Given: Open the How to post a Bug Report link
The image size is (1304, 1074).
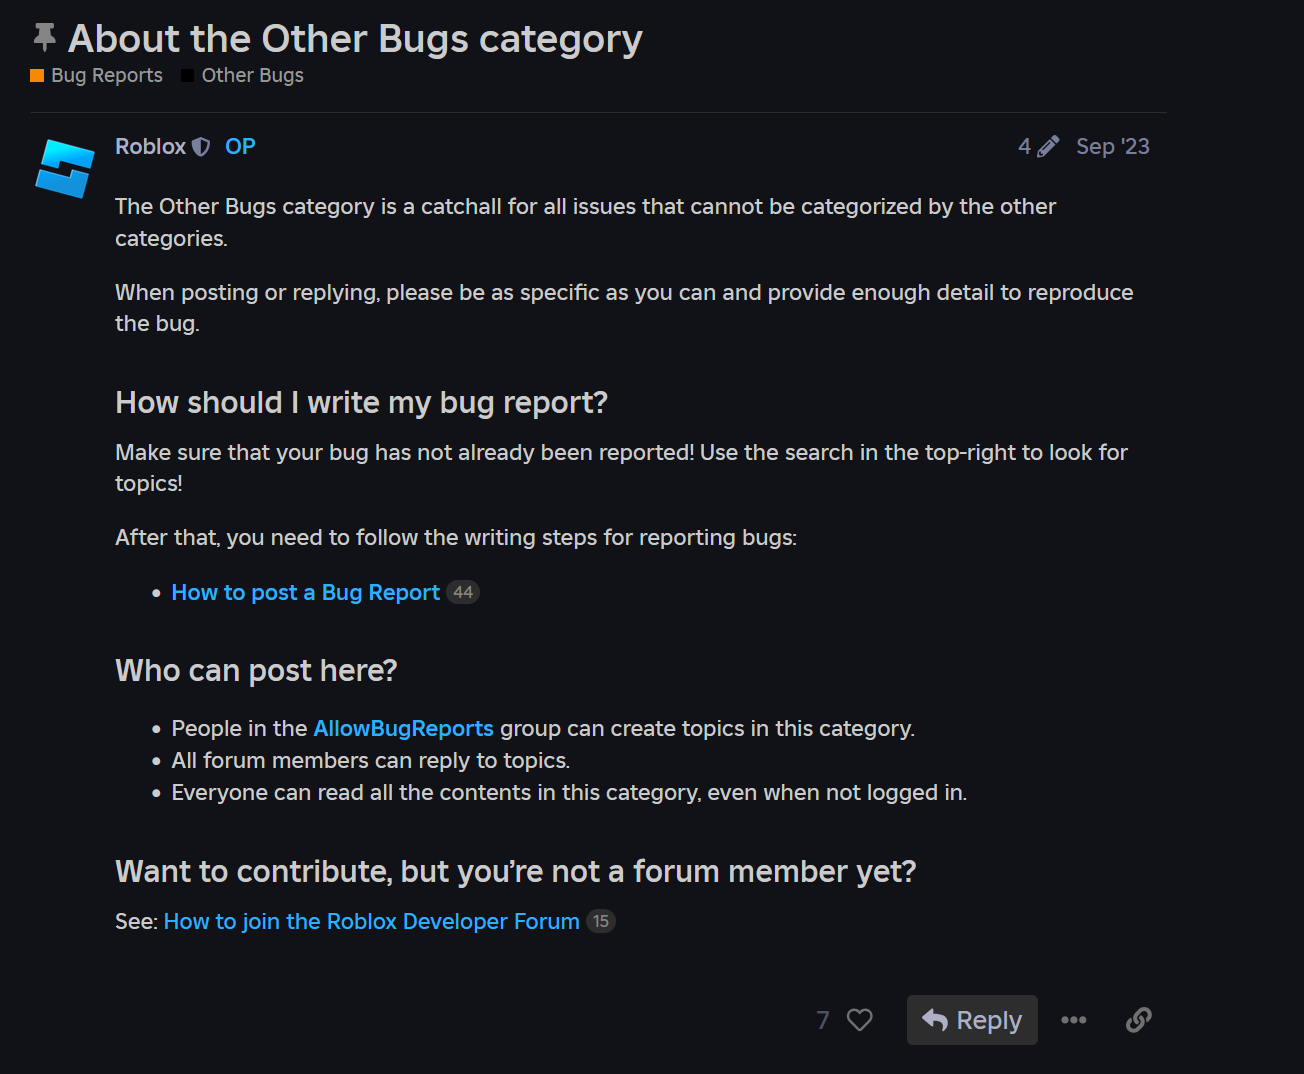Looking at the screenshot, I should click(304, 592).
